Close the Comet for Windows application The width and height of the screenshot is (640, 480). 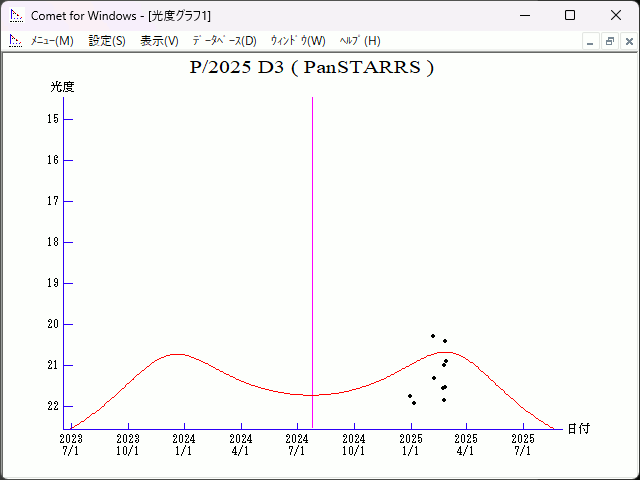(x=616, y=16)
